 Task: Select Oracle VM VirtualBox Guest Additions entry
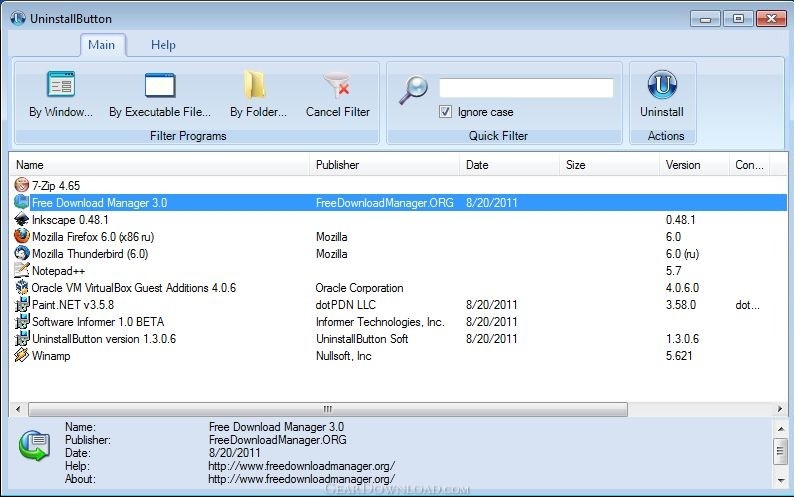tap(134, 288)
